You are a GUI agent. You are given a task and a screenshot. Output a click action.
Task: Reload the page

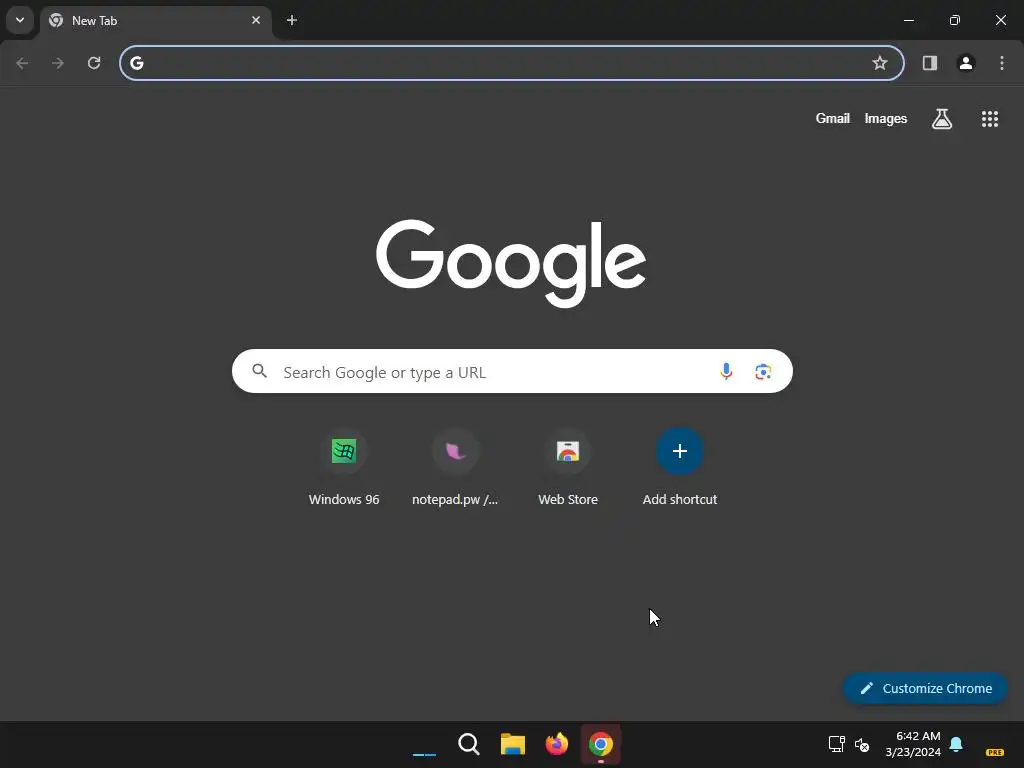coord(94,63)
